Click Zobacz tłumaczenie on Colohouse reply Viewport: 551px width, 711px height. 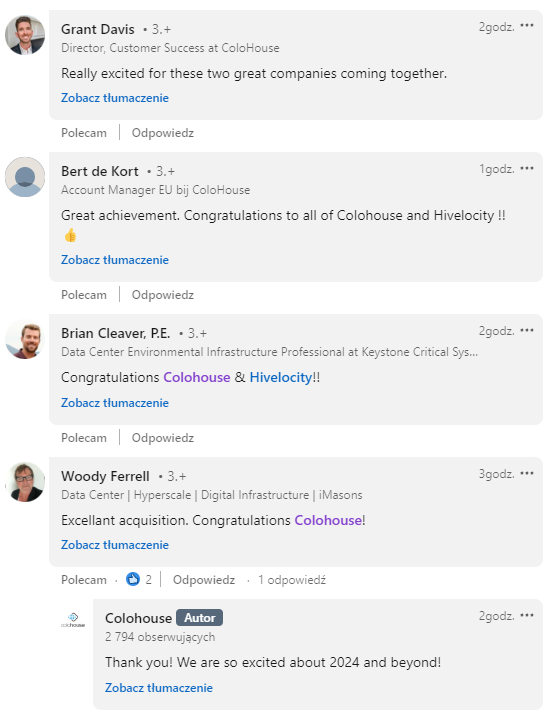[x=159, y=688]
